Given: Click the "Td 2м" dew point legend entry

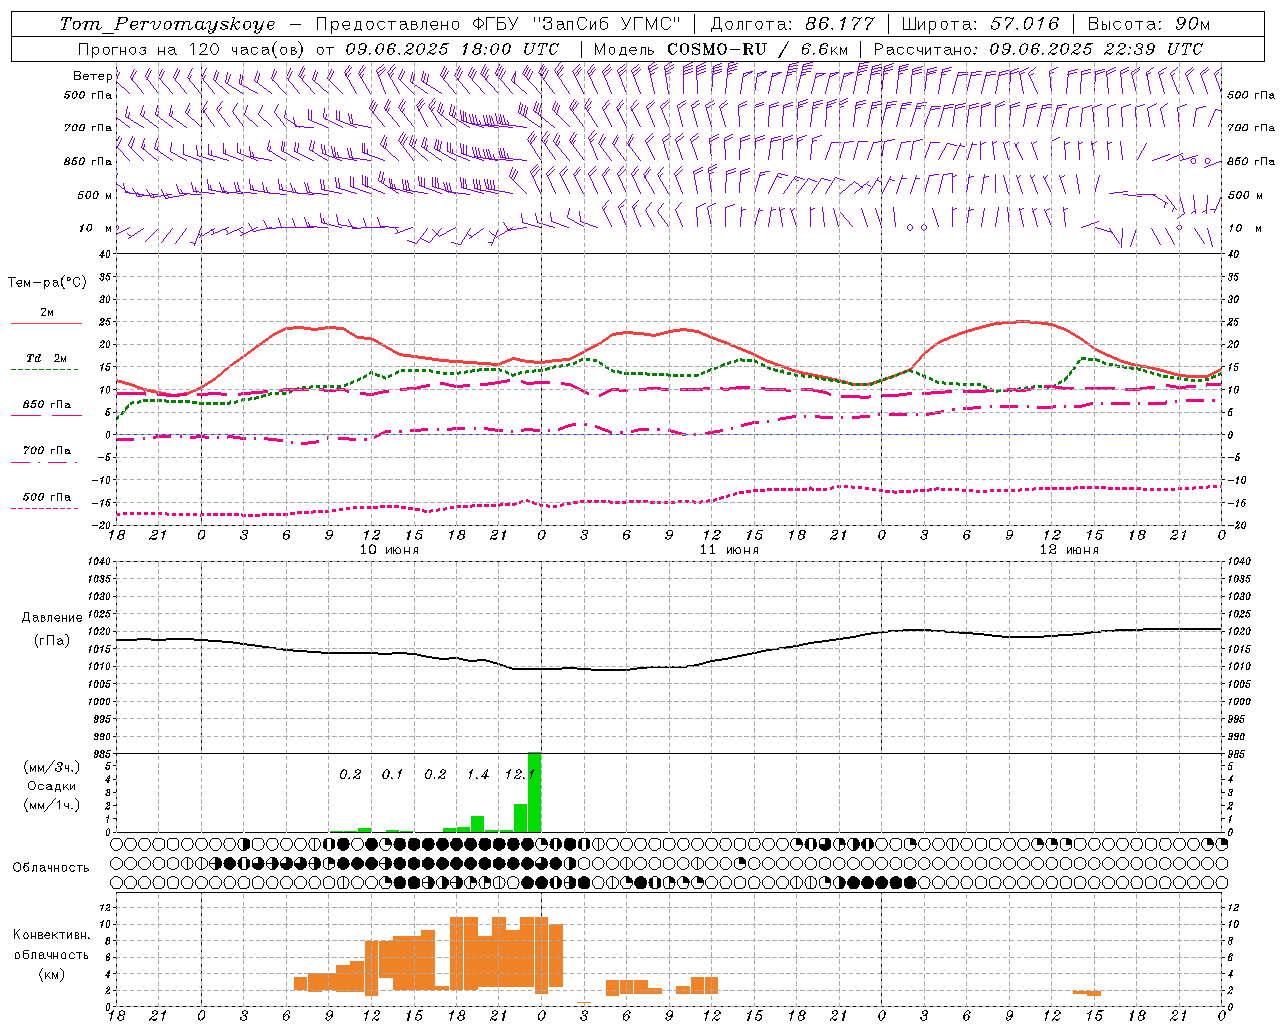Looking at the screenshot, I should pyautogui.click(x=47, y=358).
